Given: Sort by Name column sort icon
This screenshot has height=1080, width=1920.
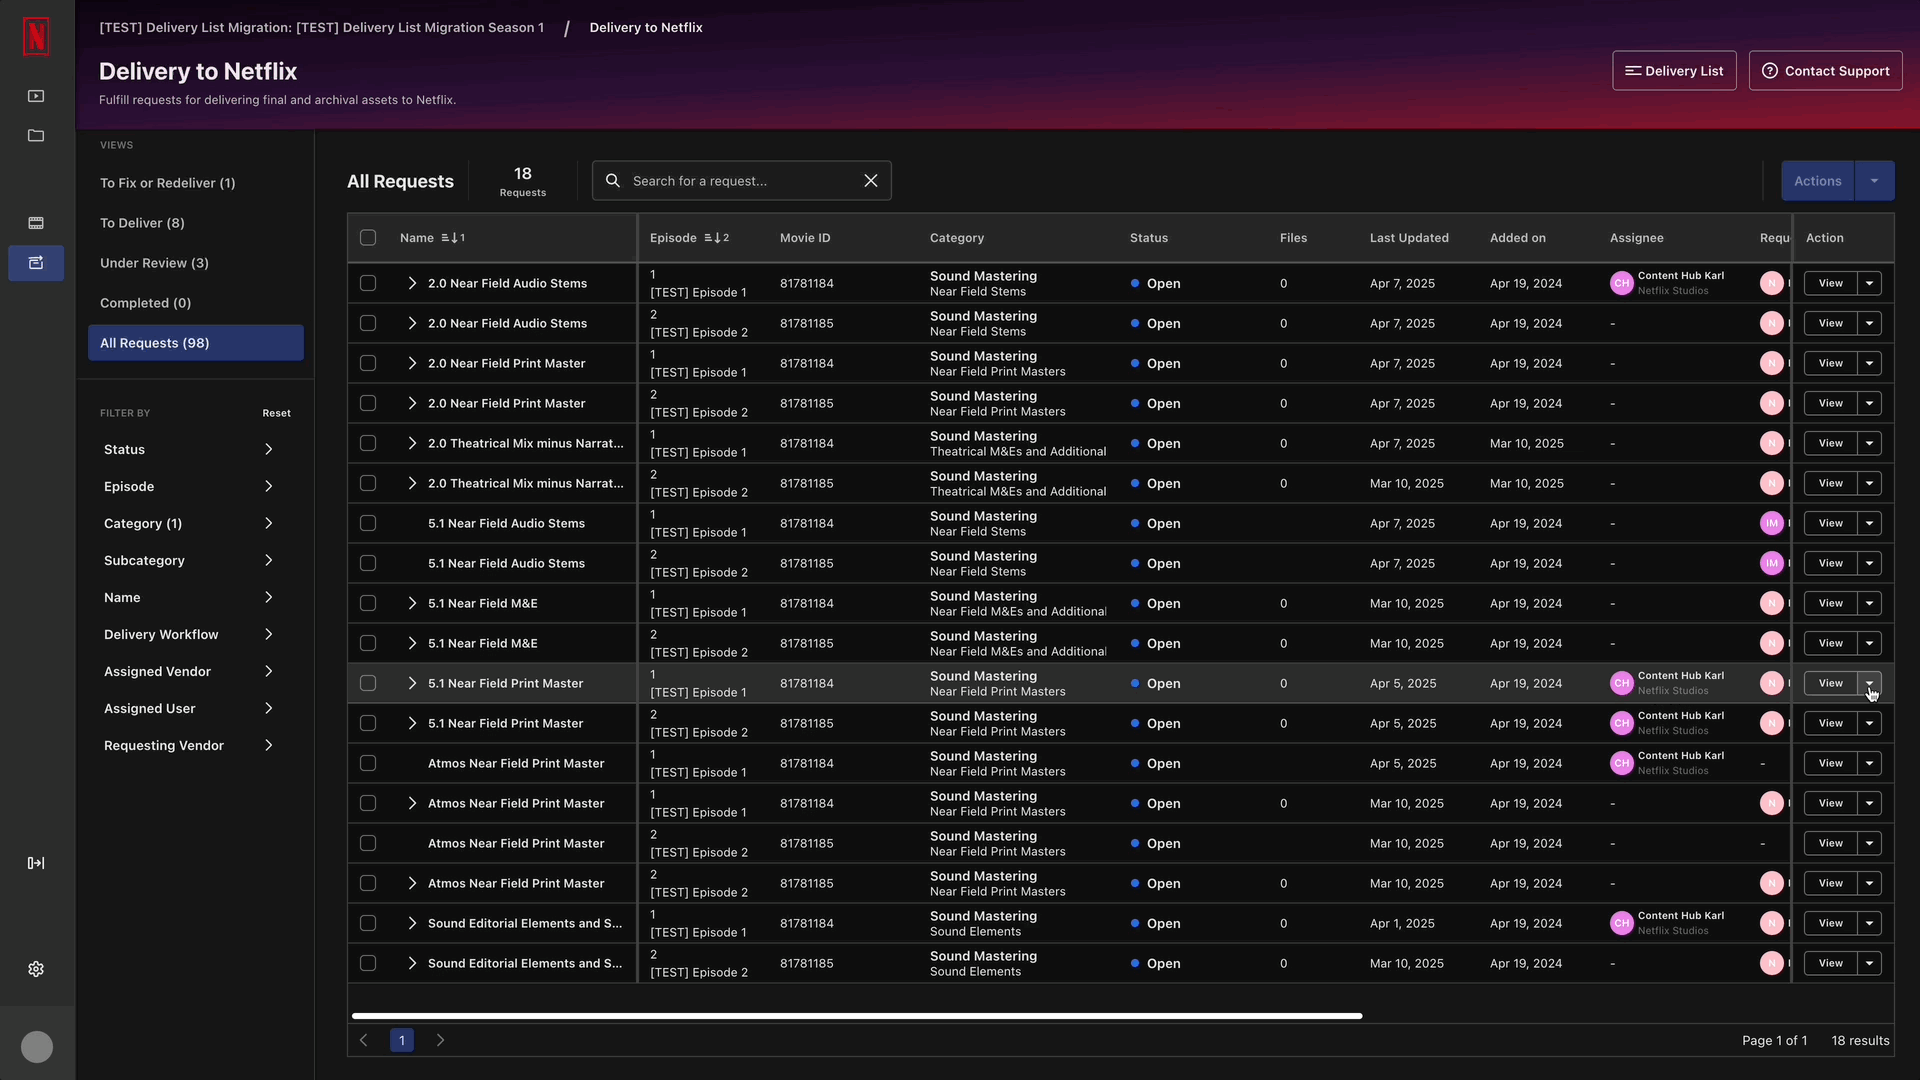Looking at the screenshot, I should 453,238.
